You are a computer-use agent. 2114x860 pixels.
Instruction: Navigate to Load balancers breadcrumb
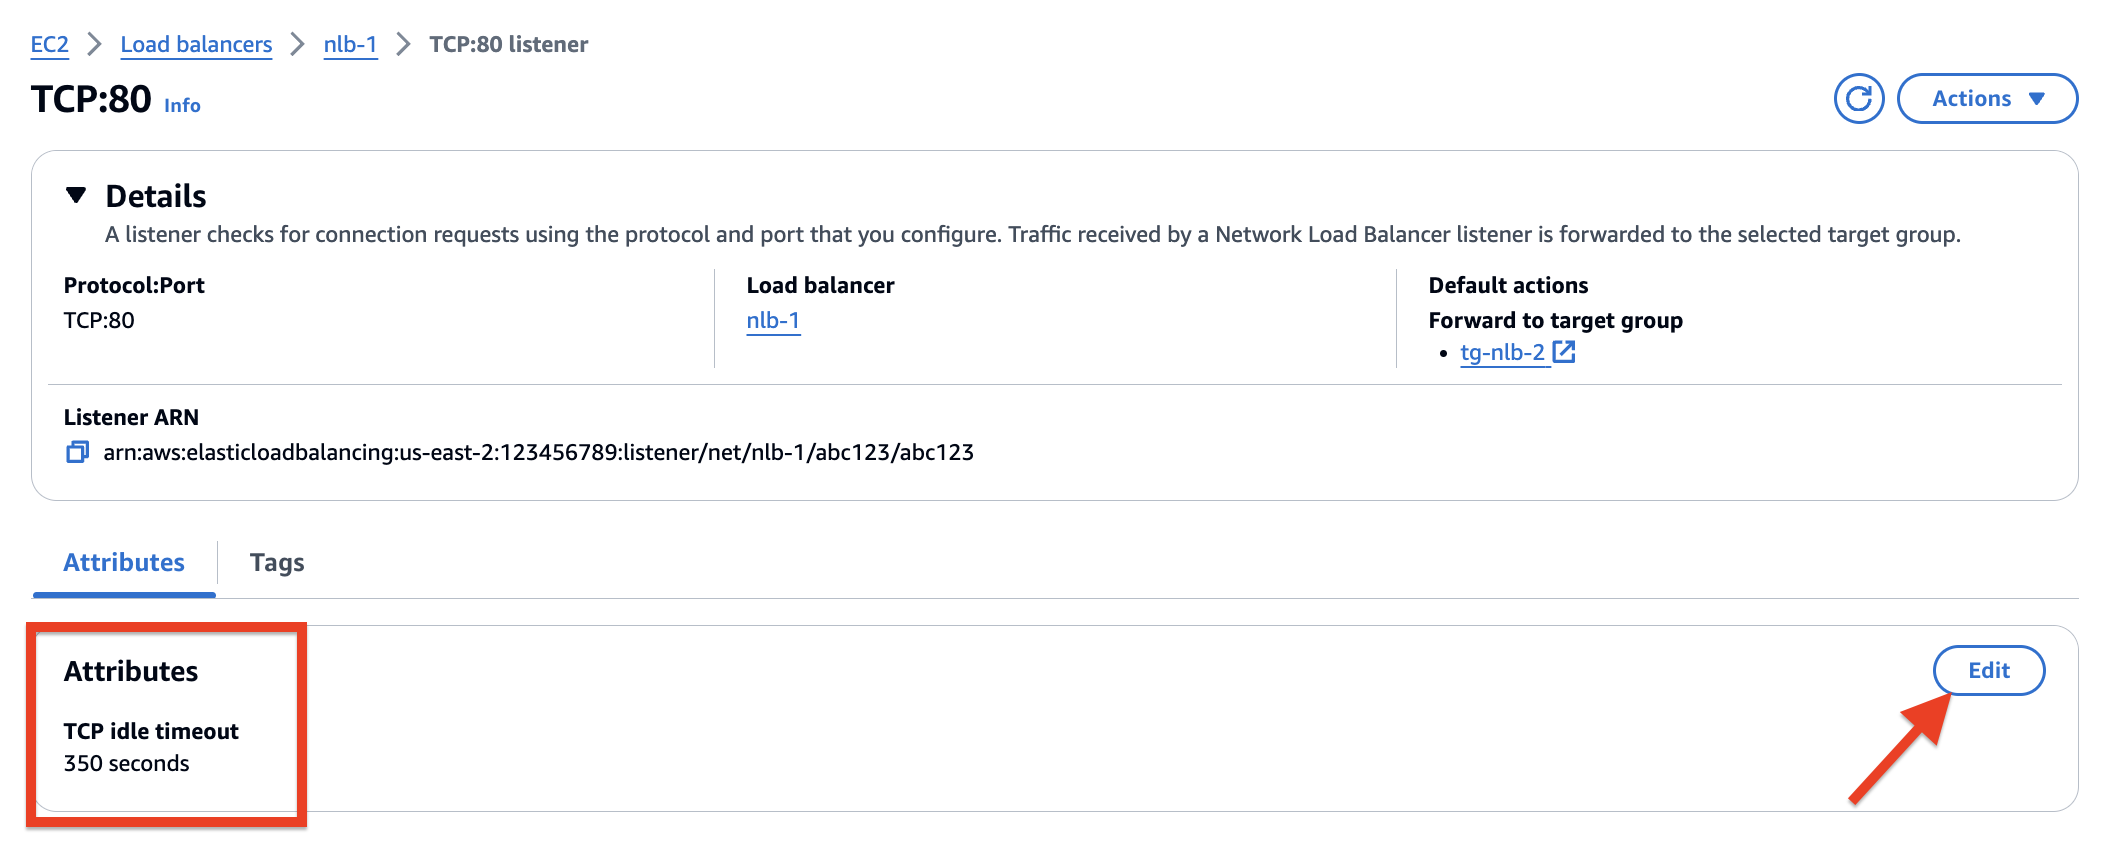(x=196, y=45)
